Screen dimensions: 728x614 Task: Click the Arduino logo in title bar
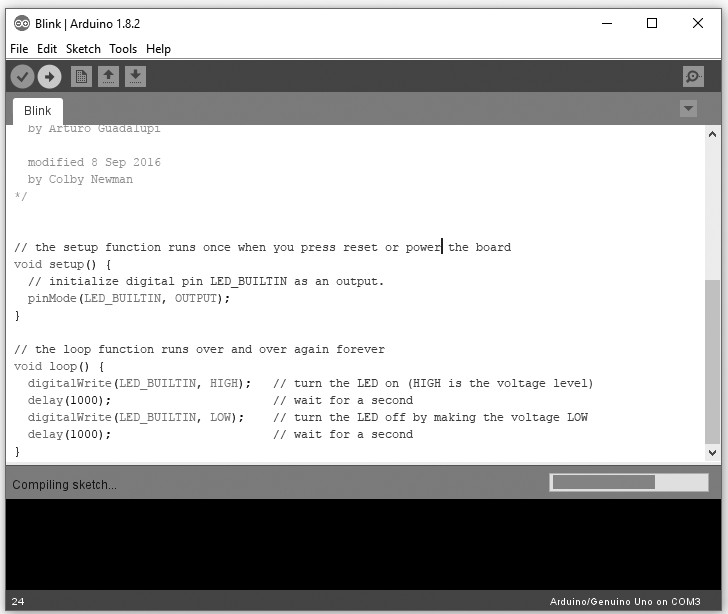(x=22, y=23)
